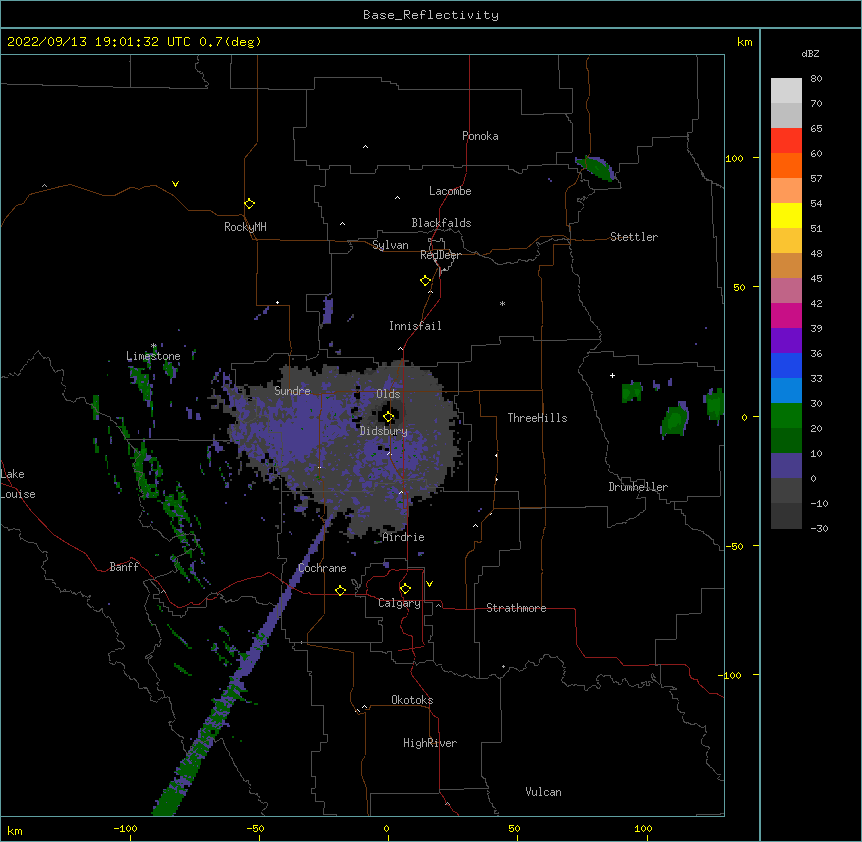862x842 pixels.
Task: Pick the bright yellow swatch below 54 dBZ
Action: (x=786, y=215)
